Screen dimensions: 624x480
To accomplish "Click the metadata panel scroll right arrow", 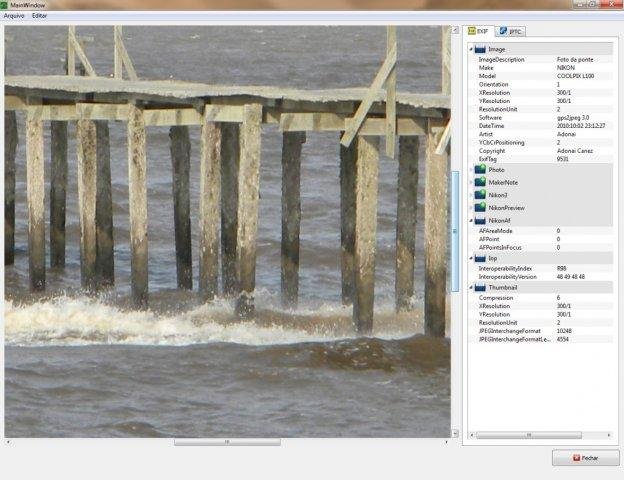I will [x=609, y=435].
